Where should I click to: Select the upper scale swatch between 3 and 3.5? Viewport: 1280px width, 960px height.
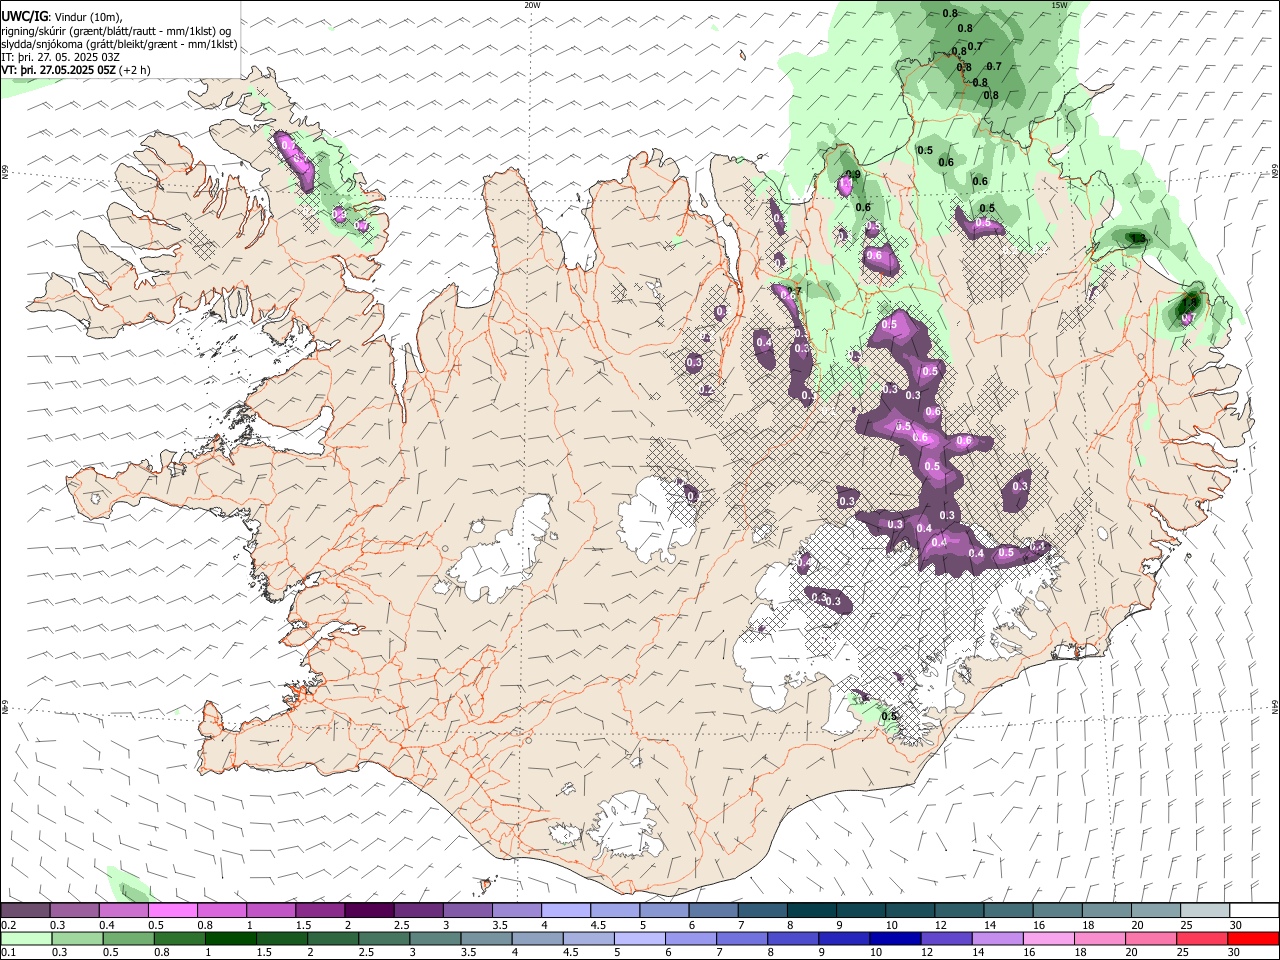(468, 911)
